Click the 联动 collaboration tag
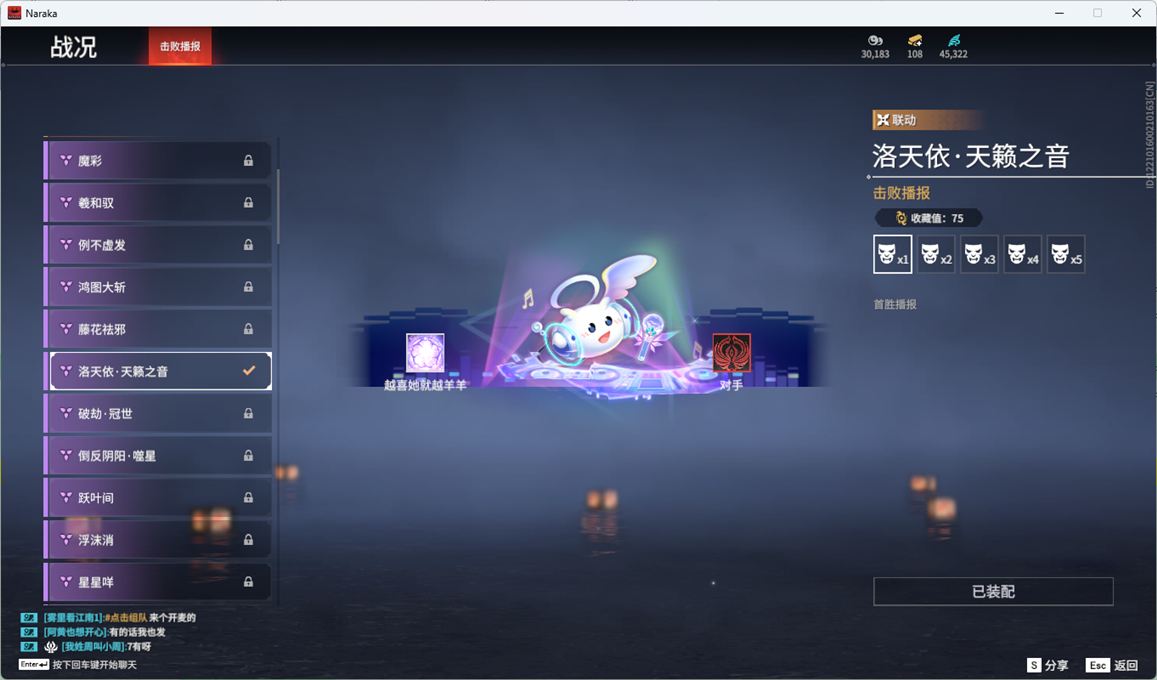The image size is (1157, 680). [928, 119]
